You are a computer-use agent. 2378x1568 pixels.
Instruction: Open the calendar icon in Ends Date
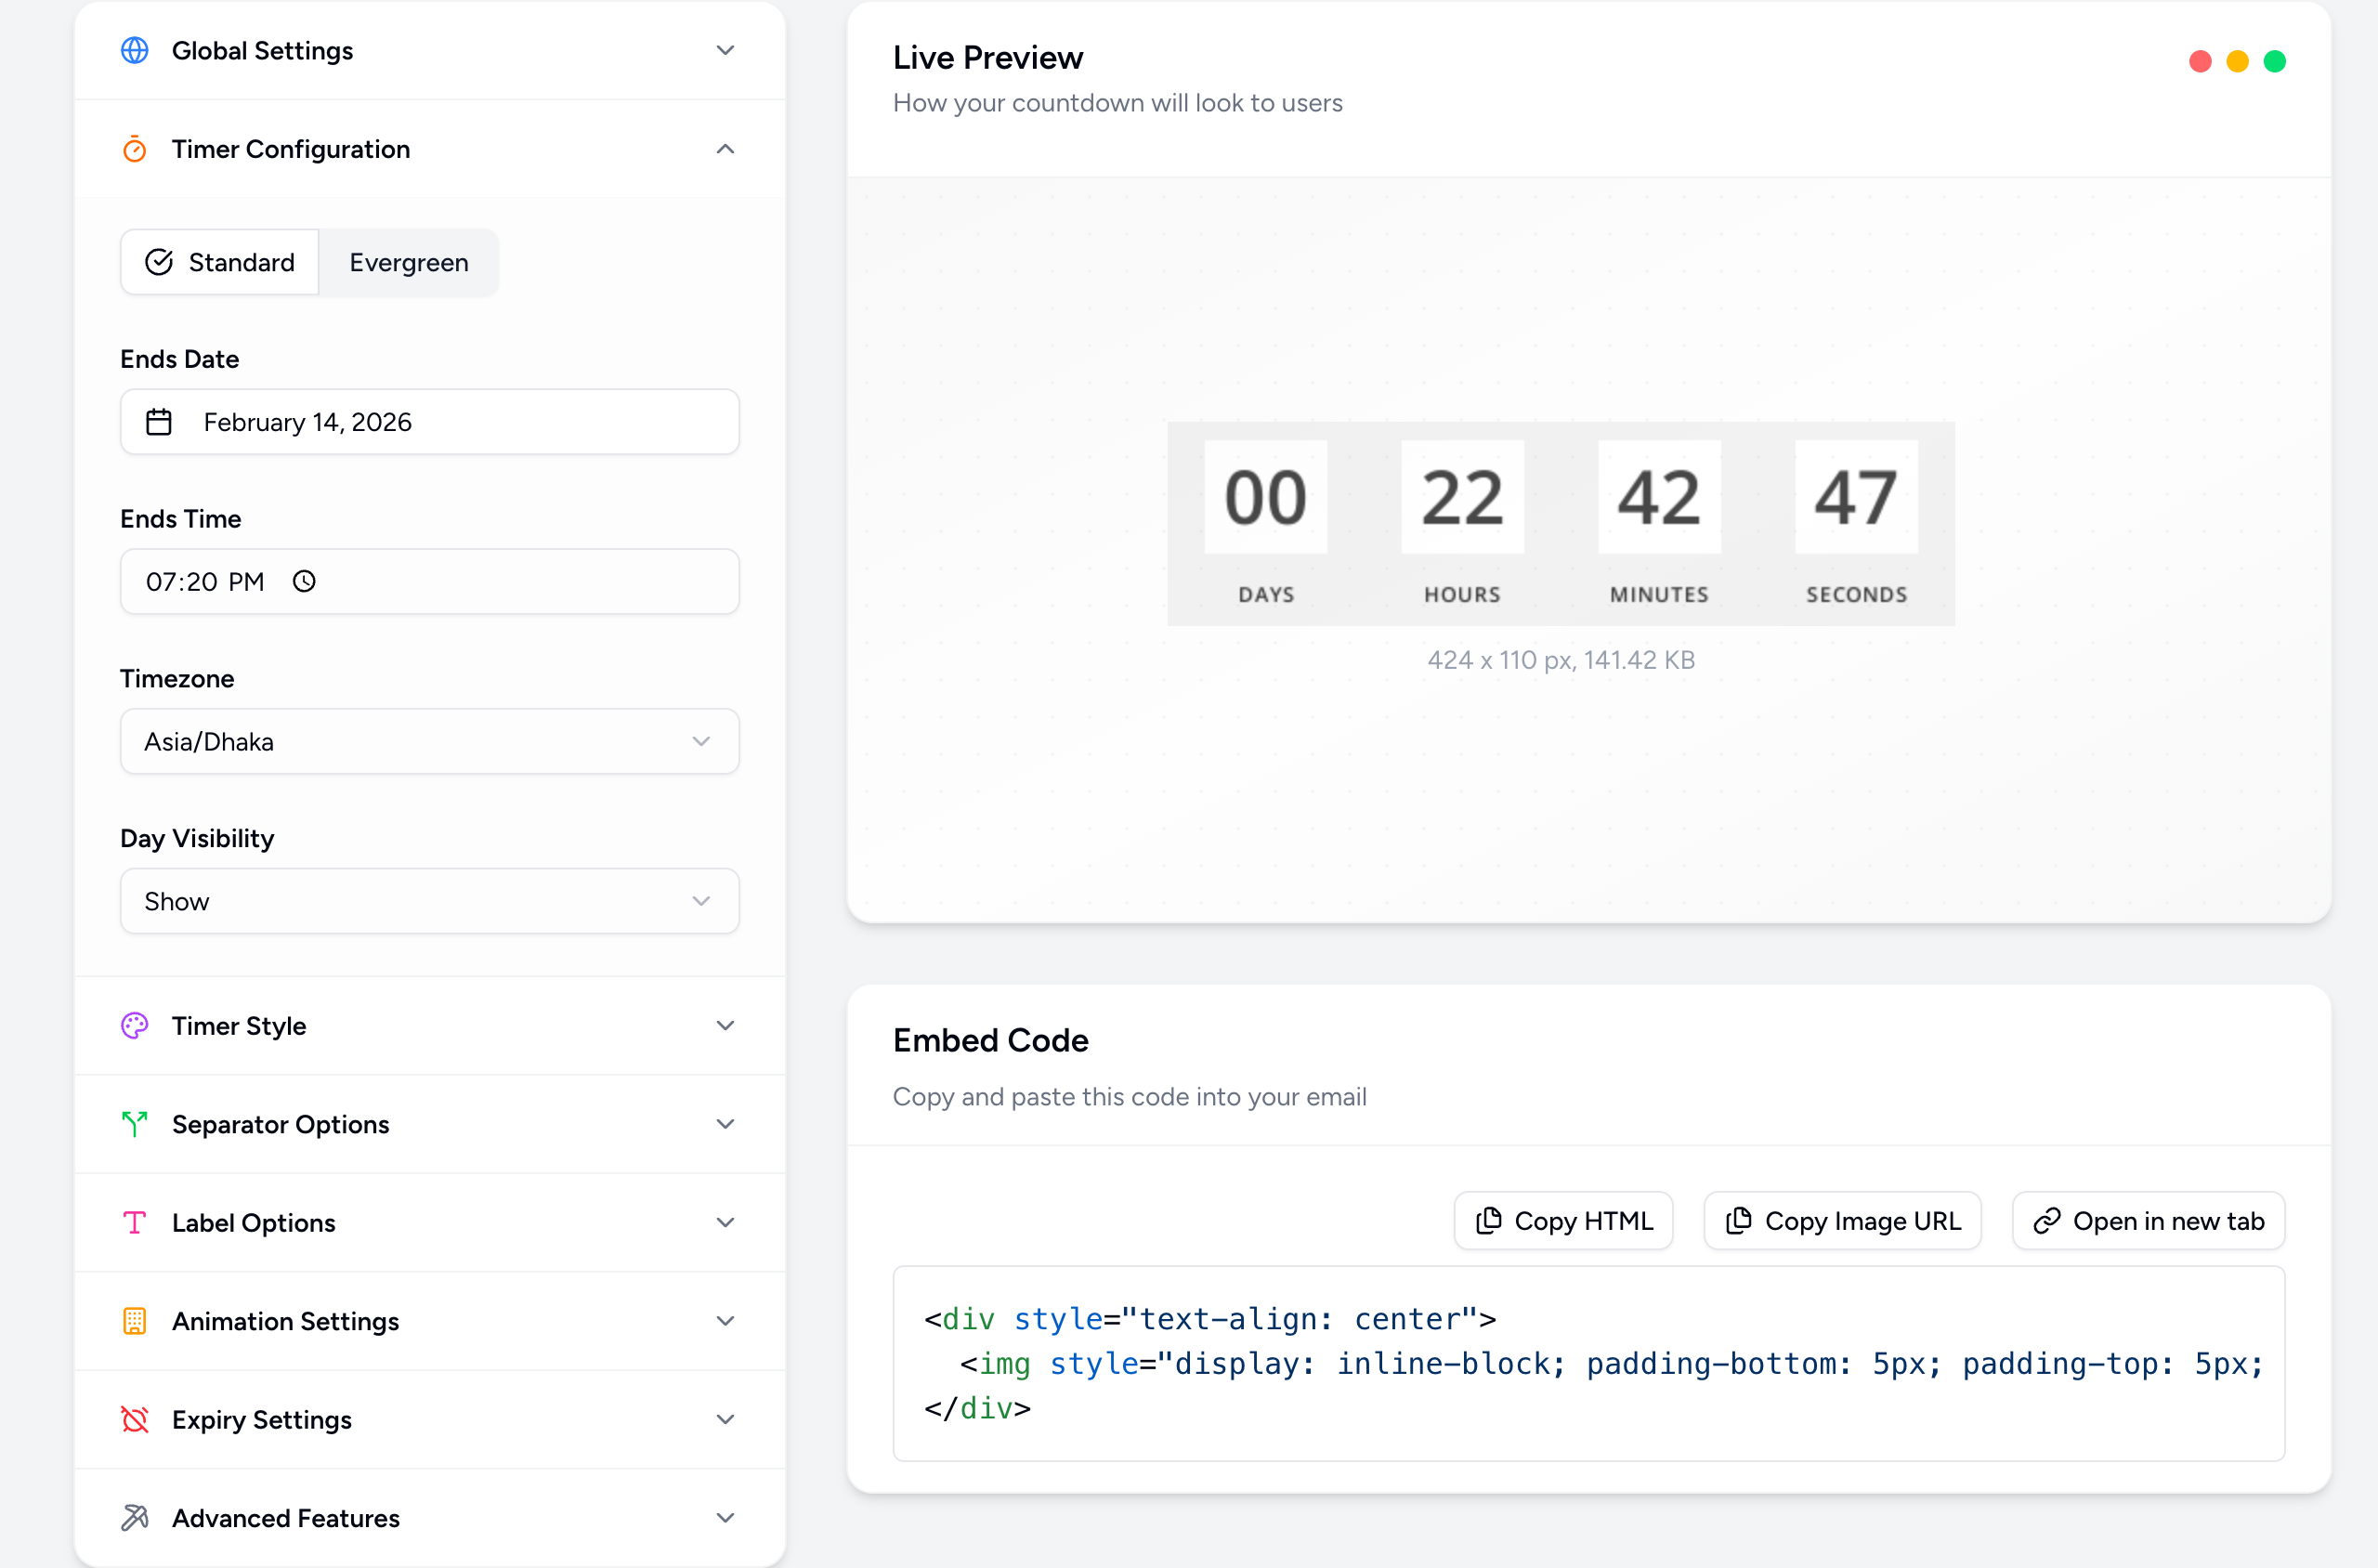(159, 421)
